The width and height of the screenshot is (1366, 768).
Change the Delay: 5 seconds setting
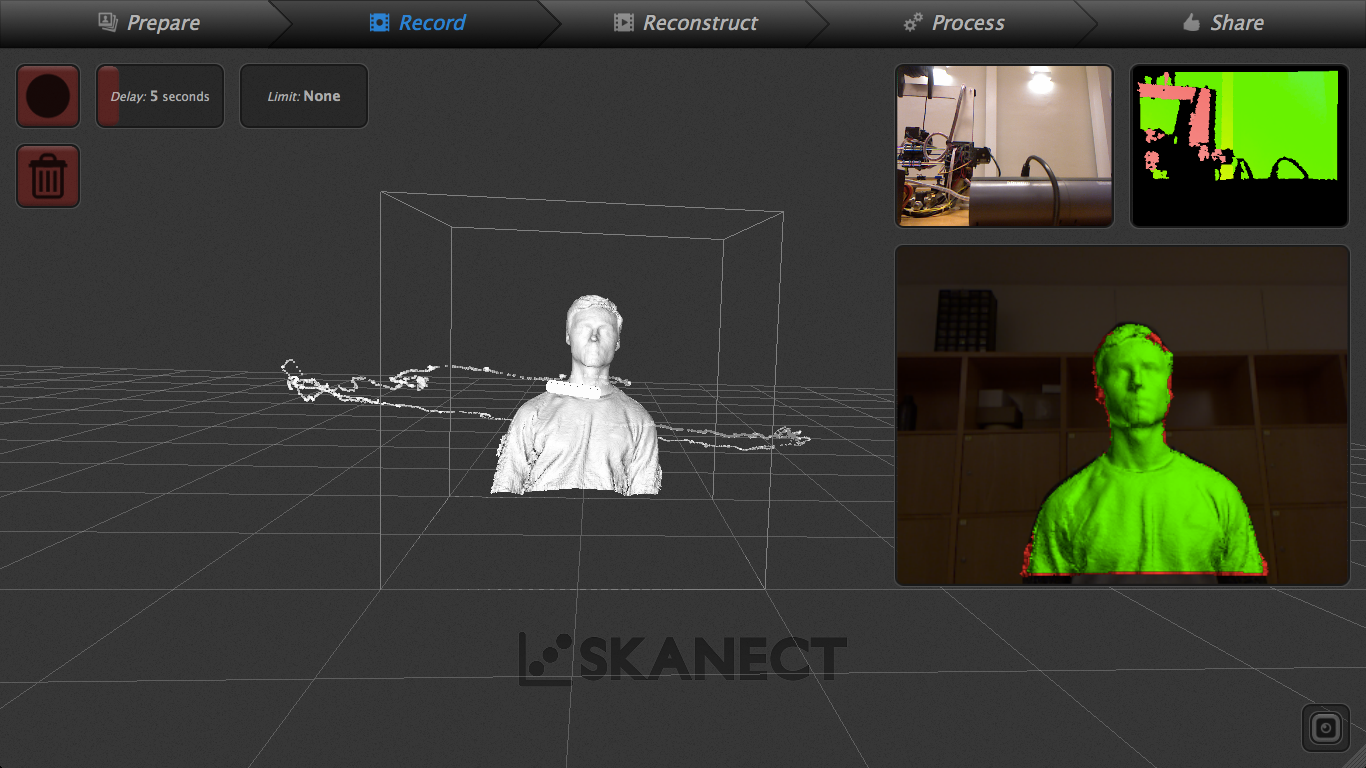pyautogui.click(x=160, y=96)
